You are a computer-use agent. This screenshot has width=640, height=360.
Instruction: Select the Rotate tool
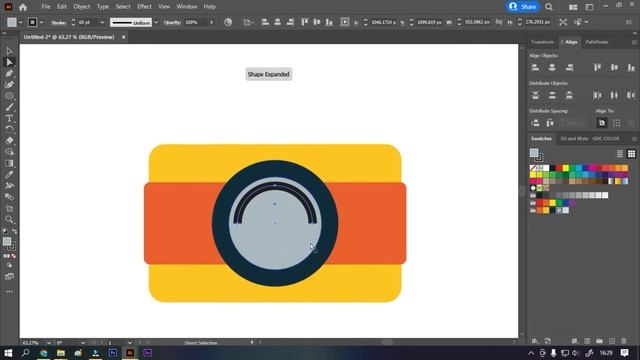[9, 129]
